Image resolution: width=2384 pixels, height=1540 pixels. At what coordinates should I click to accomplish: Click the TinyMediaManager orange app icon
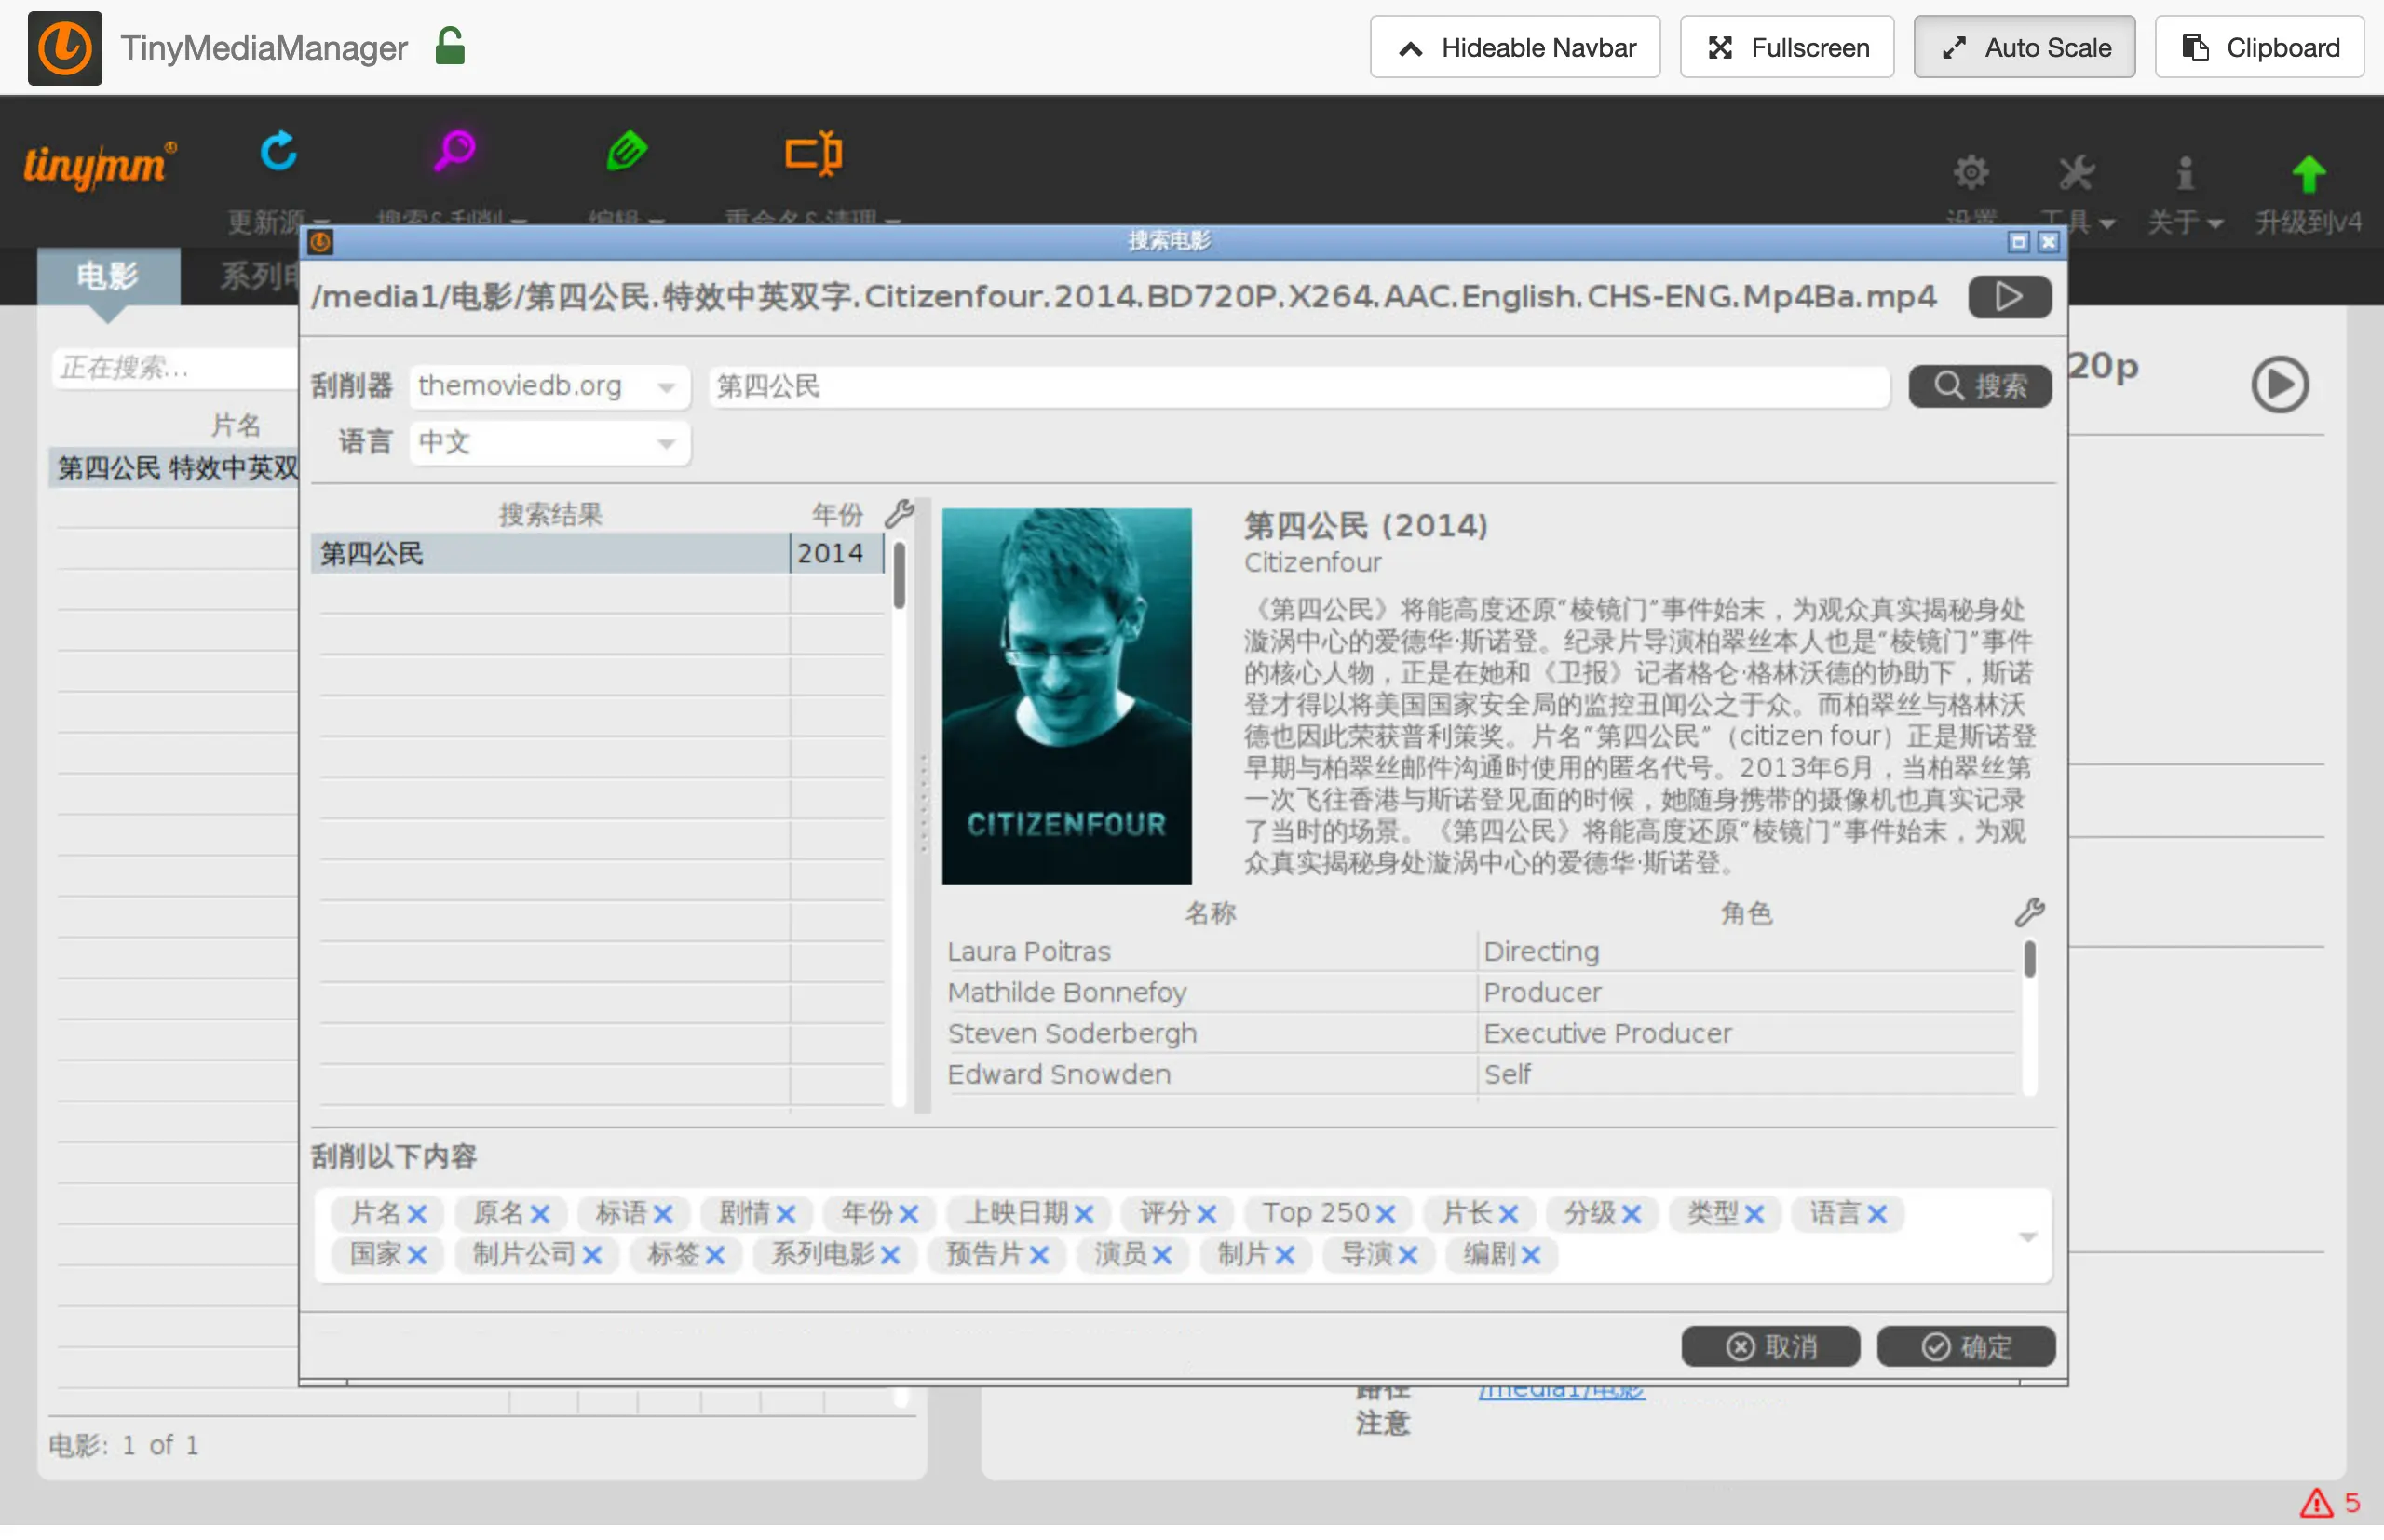64,47
